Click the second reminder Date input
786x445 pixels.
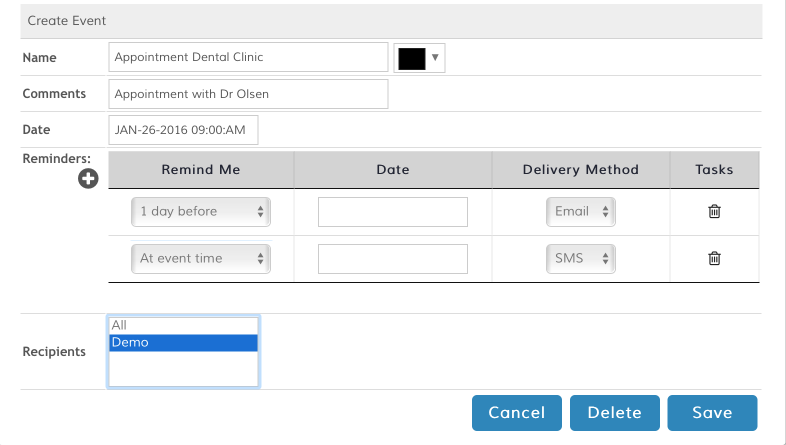tap(393, 258)
